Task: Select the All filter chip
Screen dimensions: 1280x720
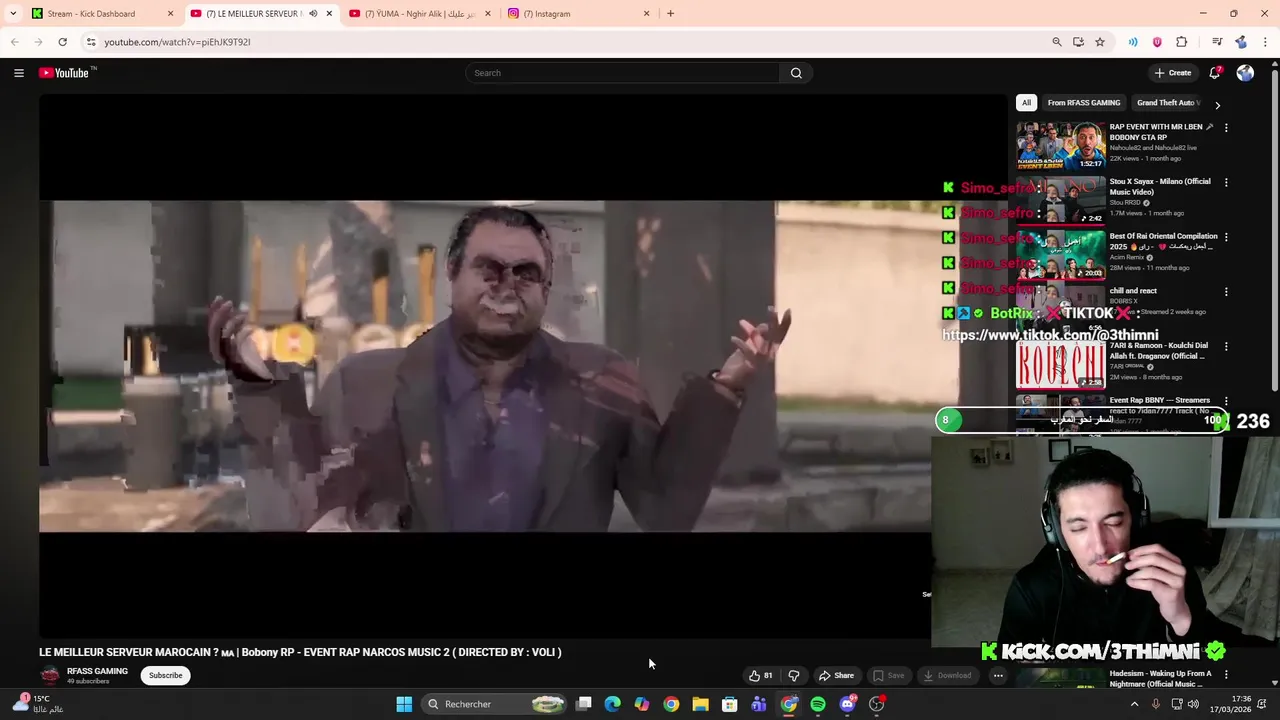Action: pyautogui.click(x=1026, y=103)
